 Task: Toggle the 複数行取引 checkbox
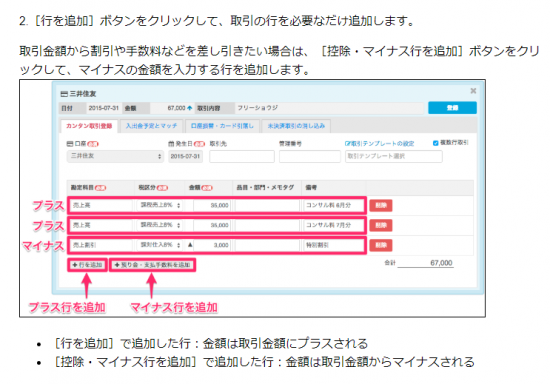(x=435, y=143)
